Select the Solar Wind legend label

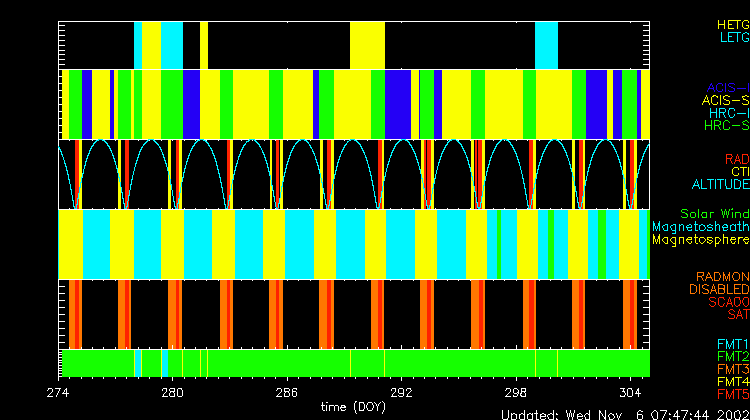point(714,214)
